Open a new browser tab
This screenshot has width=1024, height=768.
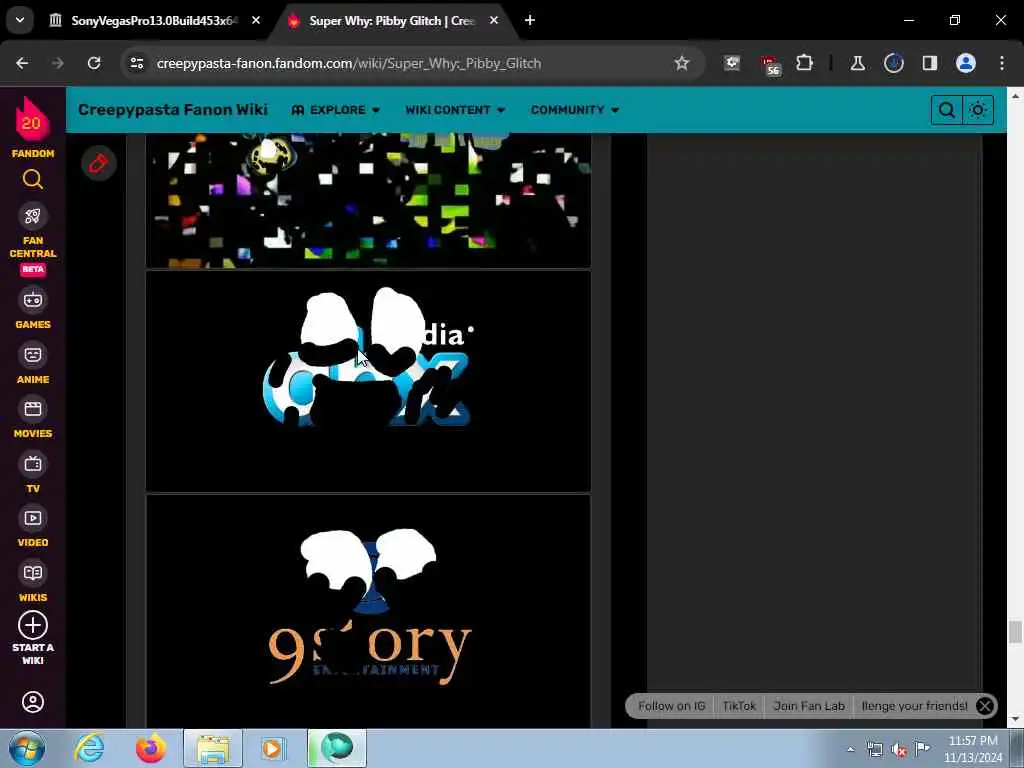pos(530,20)
